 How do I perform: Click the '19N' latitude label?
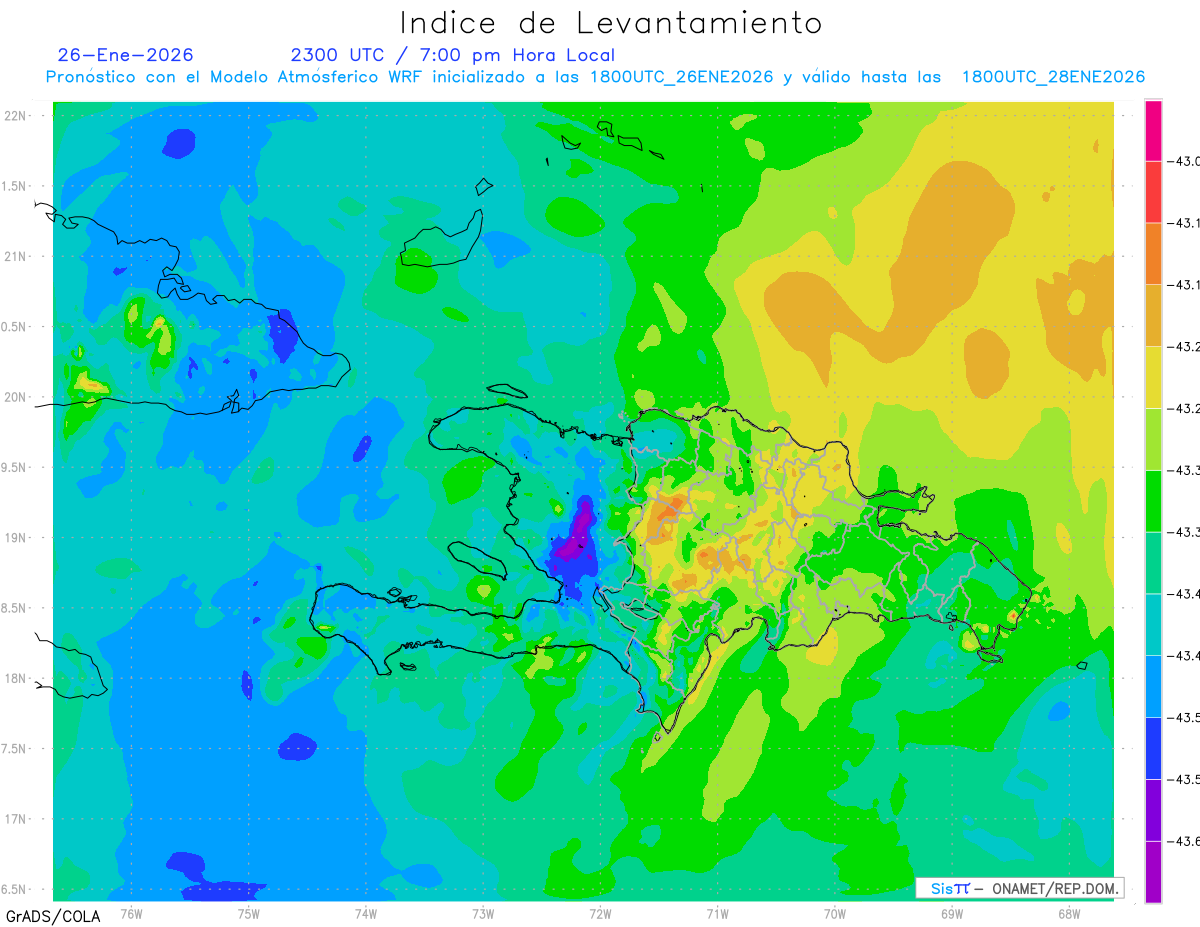point(17,538)
